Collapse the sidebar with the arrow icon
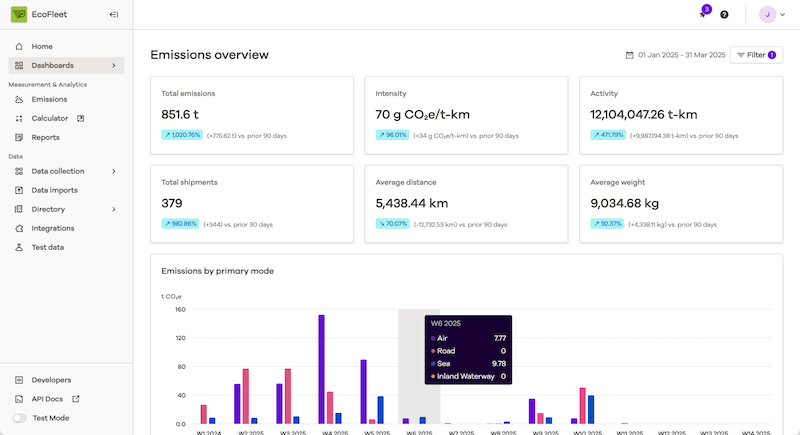This screenshot has height=435, width=800. (114, 15)
